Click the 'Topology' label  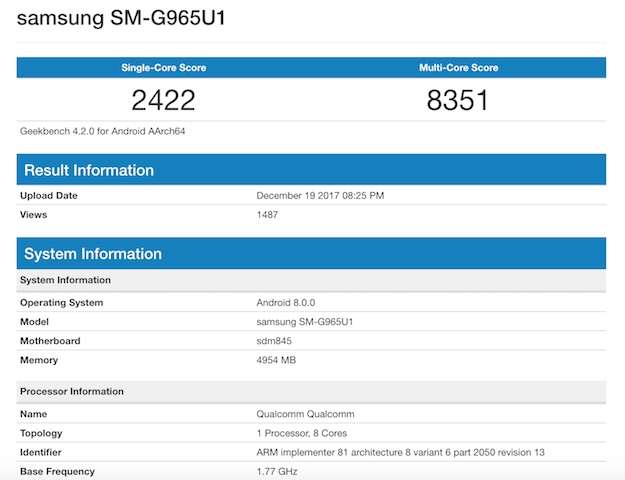(x=41, y=433)
